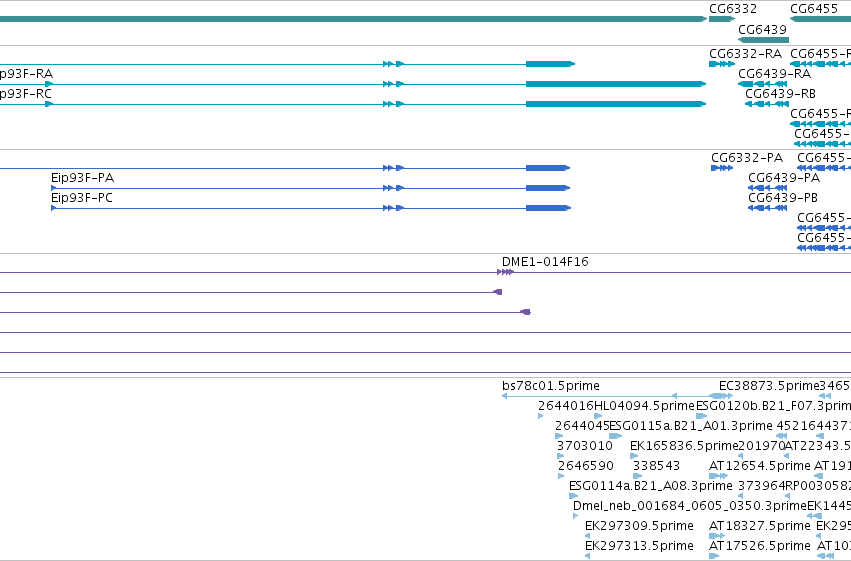This screenshot has height=561, width=851.
Task: Click the HL04094.5prime EST label
Action: [x=645, y=406]
